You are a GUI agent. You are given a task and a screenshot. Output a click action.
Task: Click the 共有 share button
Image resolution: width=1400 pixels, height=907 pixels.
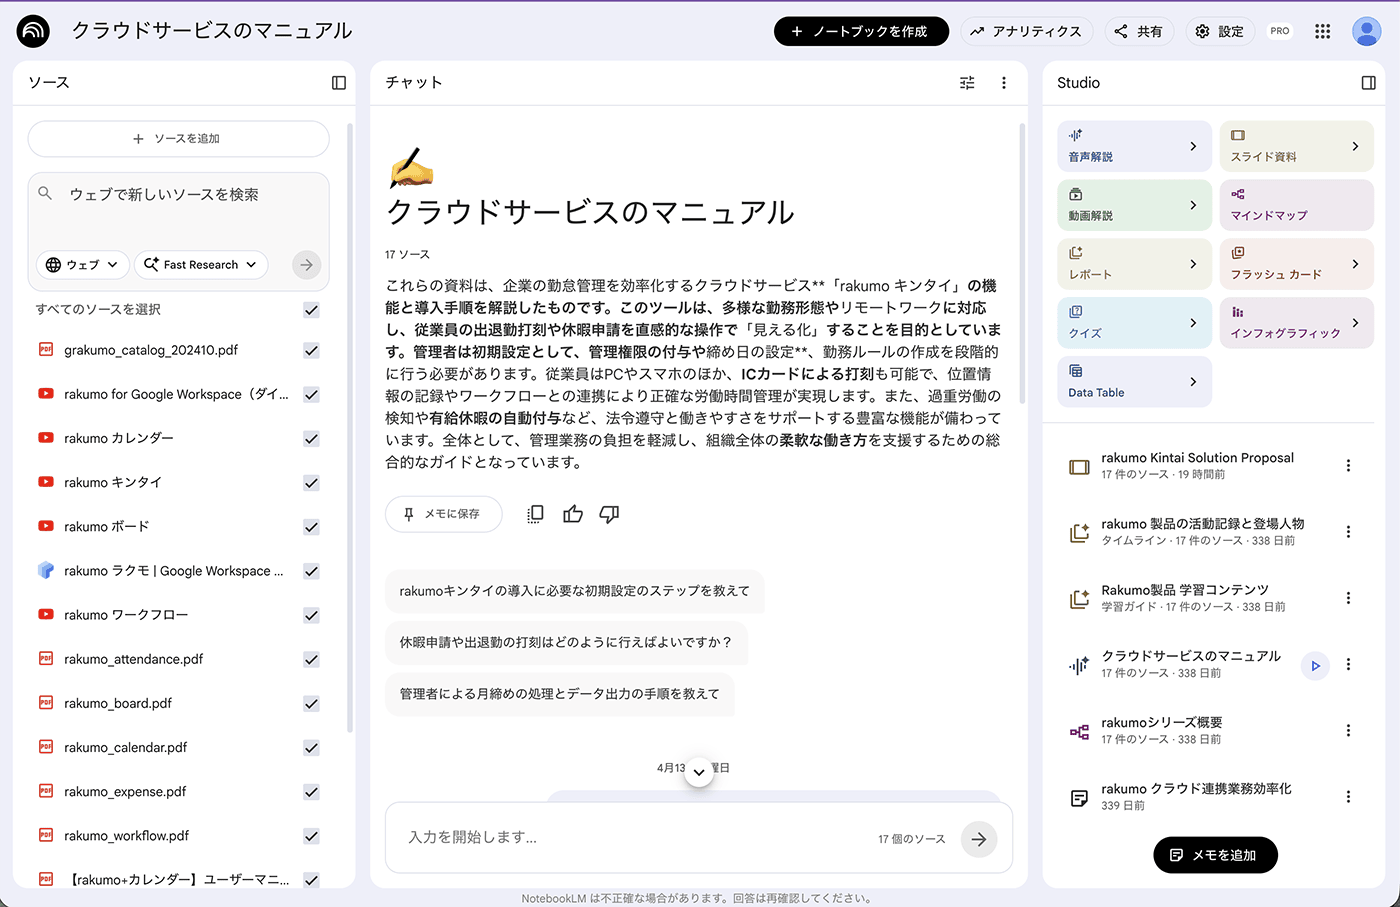click(1139, 31)
